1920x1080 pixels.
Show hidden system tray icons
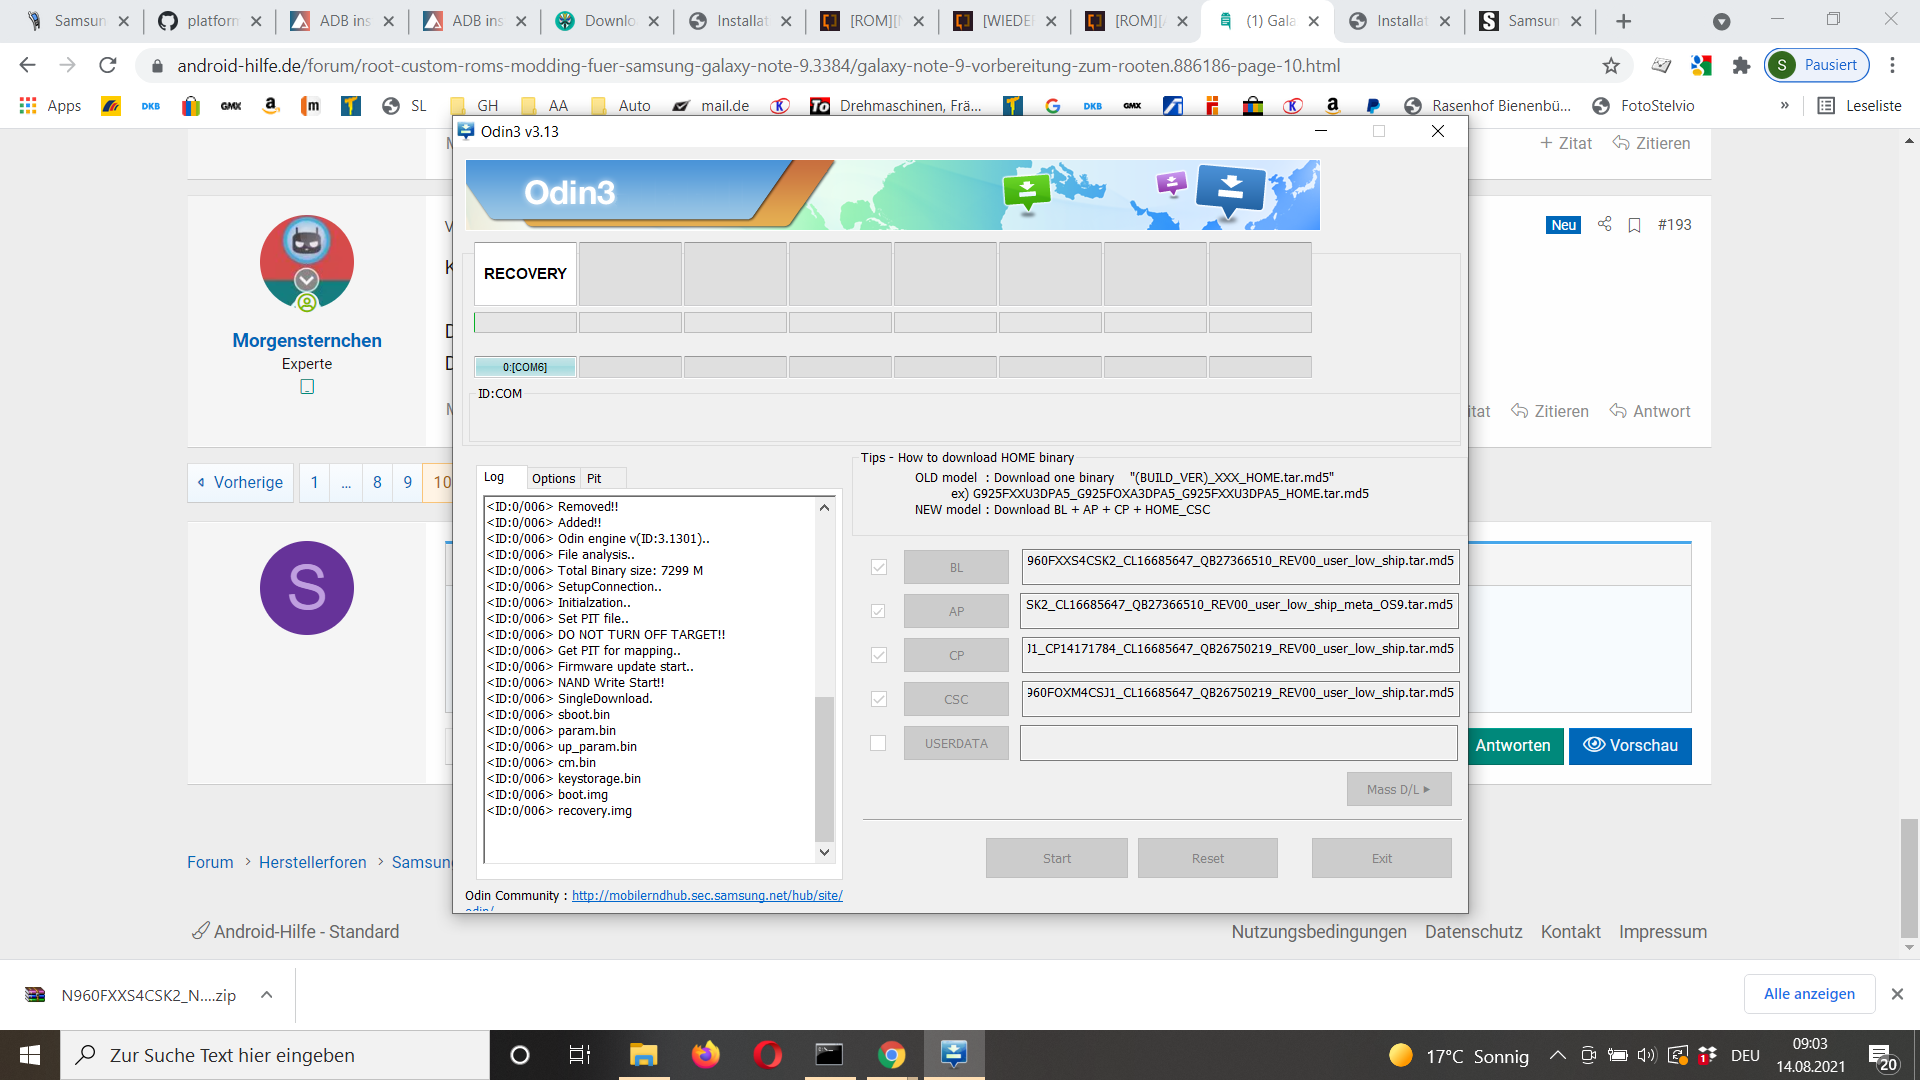tap(1557, 1055)
